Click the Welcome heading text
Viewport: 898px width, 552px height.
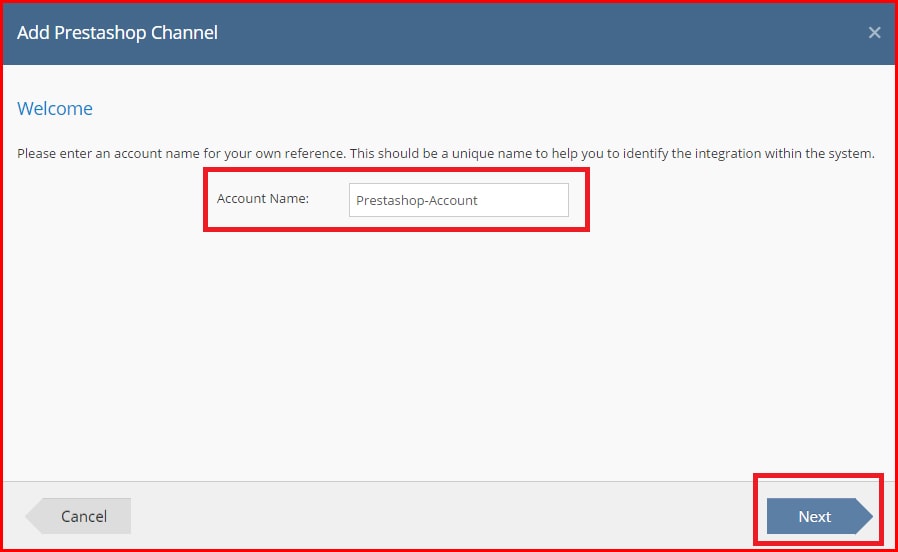[55, 108]
